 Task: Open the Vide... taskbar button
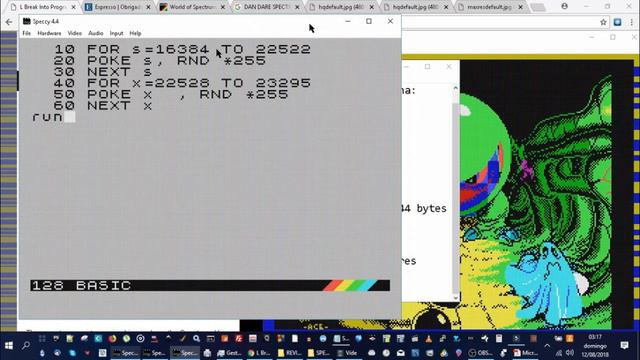tap(348, 353)
